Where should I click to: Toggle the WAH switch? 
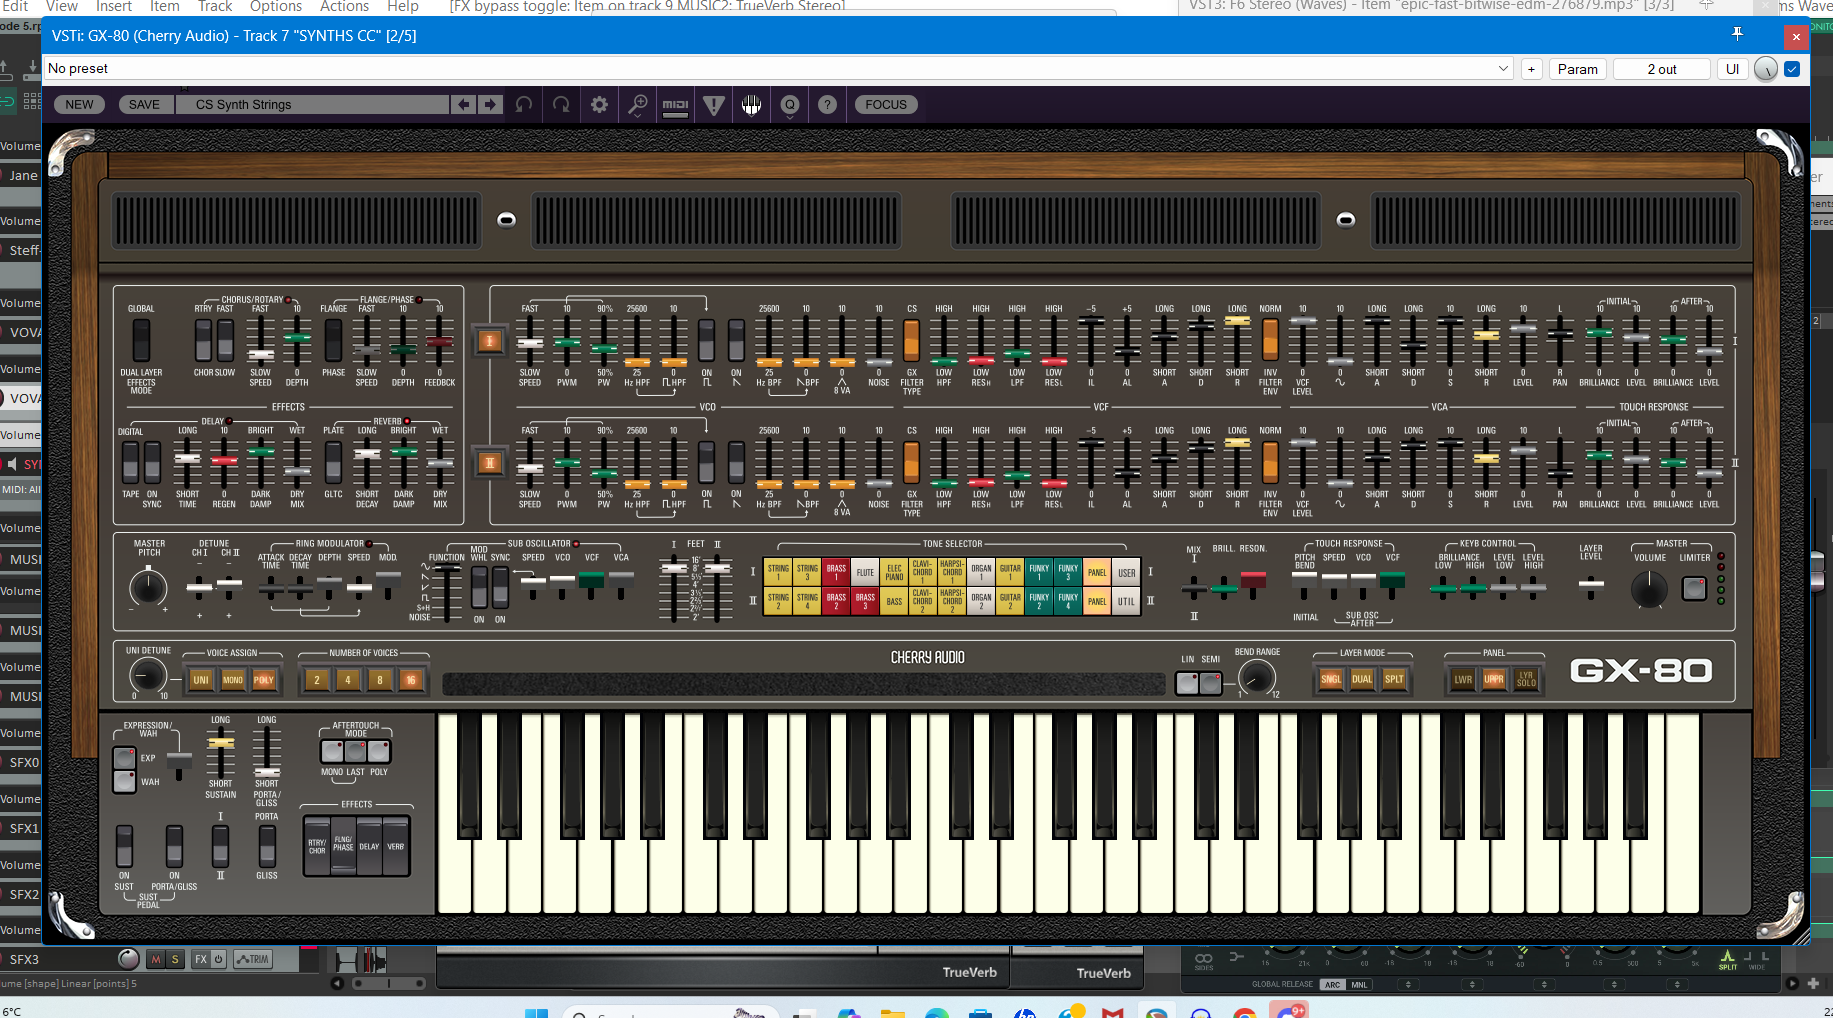[124, 781]
